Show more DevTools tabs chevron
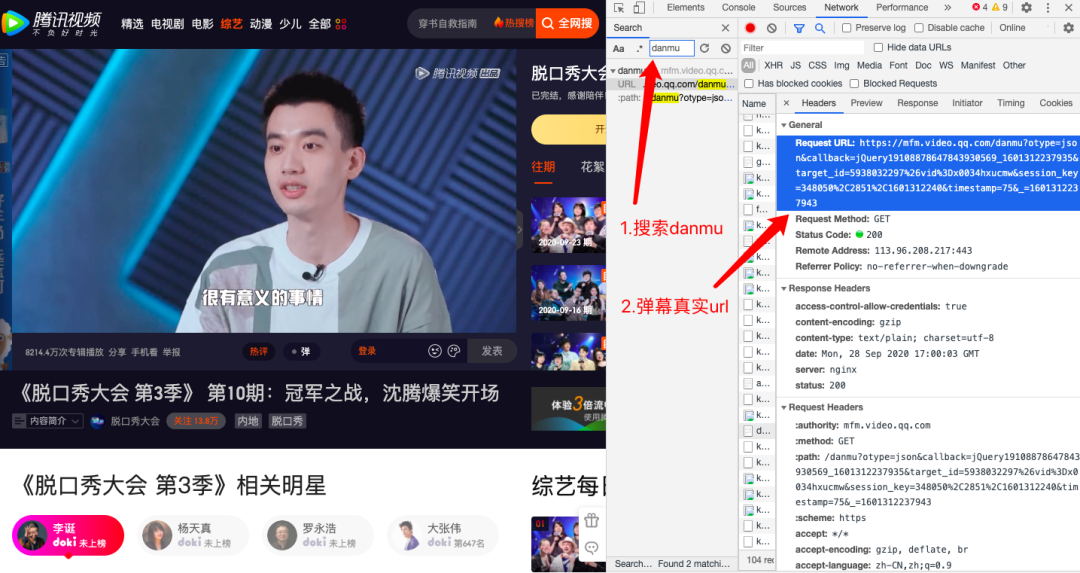1080x573 pixels. click(x=947, y=8)
